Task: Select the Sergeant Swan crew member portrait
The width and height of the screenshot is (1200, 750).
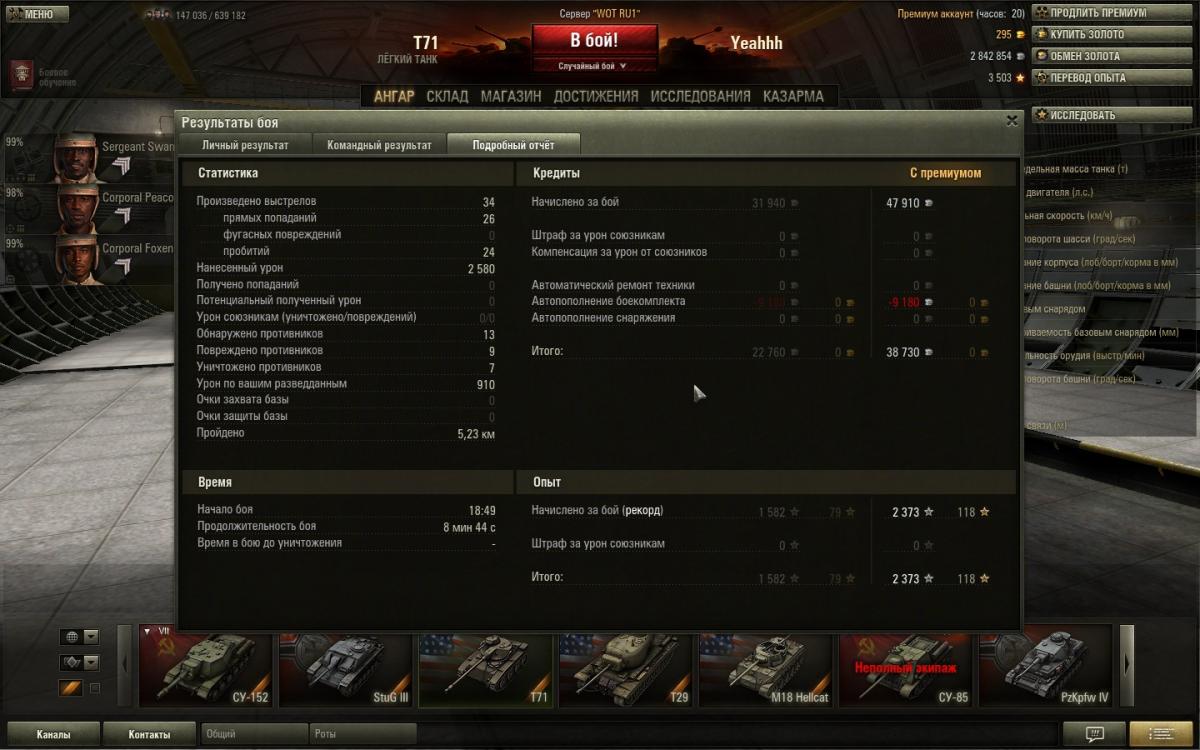Action: coord(75,158)
